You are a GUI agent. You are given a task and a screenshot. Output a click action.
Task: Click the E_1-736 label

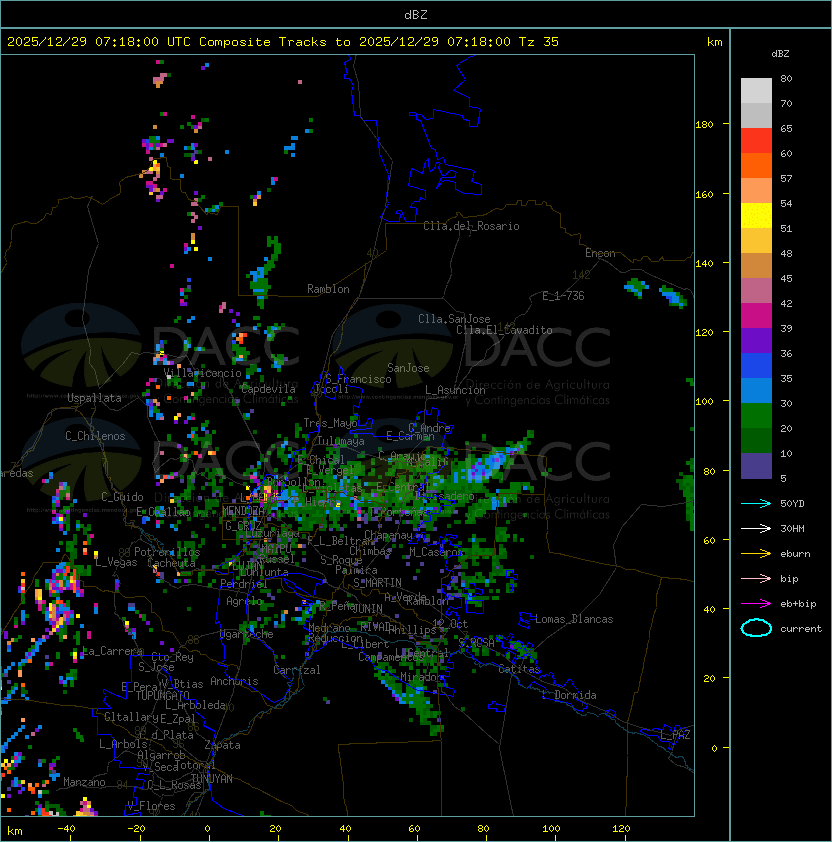(x=563, y=296)
